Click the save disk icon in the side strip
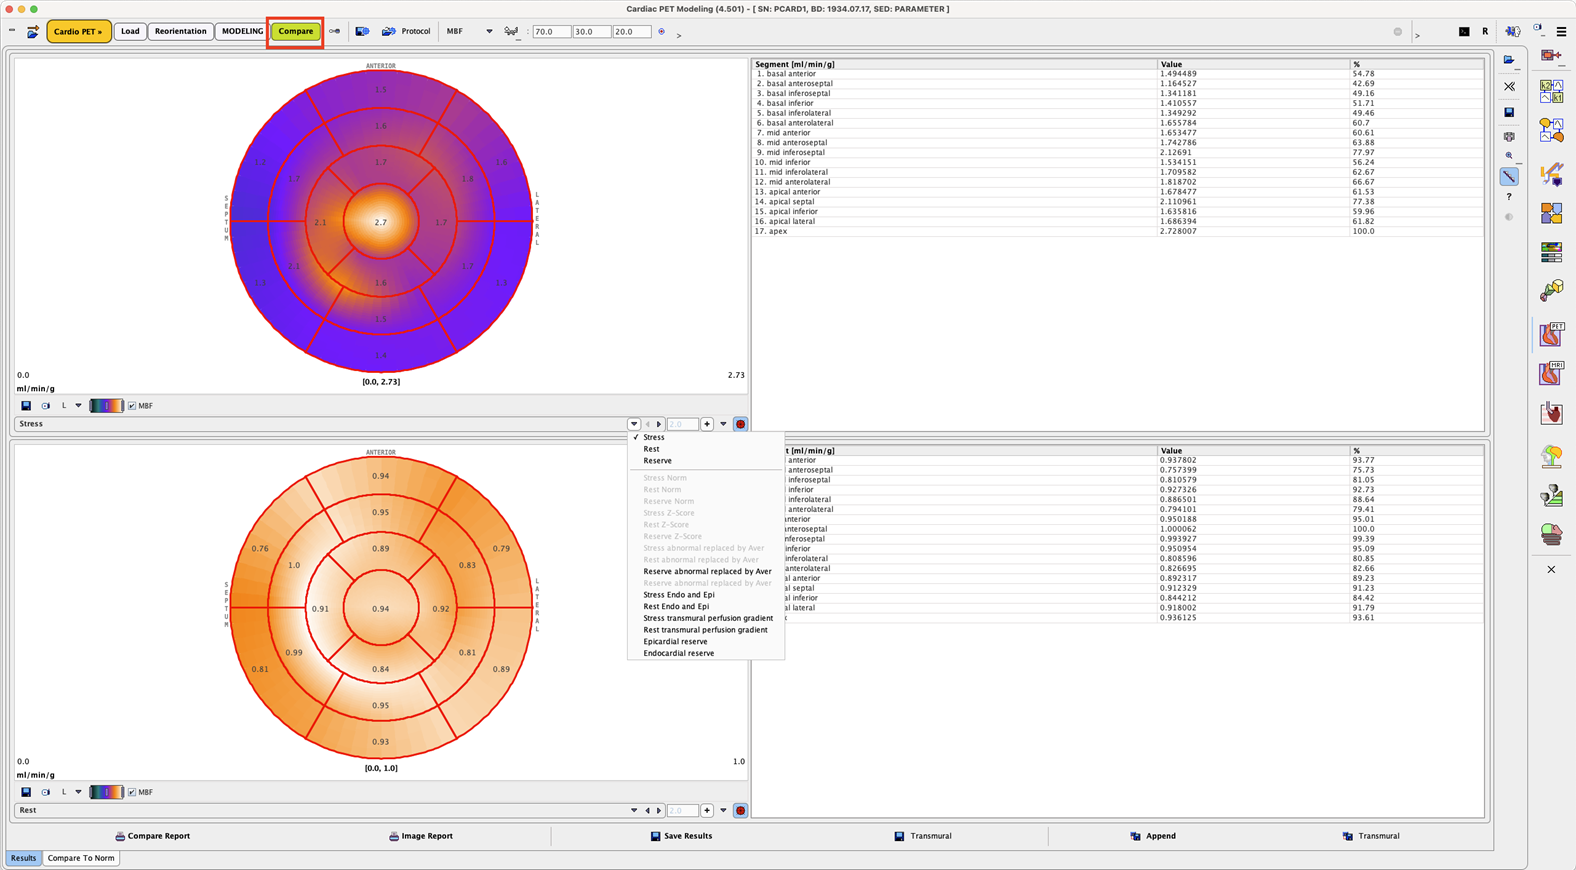 1509,112
